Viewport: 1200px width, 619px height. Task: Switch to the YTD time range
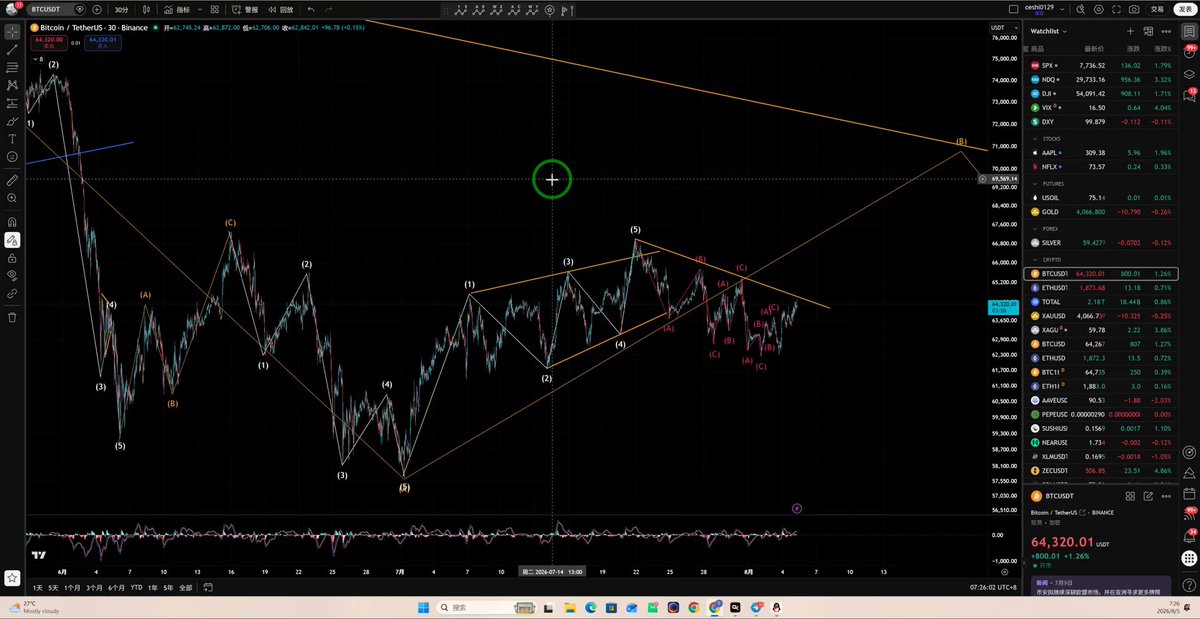point(136,588)
